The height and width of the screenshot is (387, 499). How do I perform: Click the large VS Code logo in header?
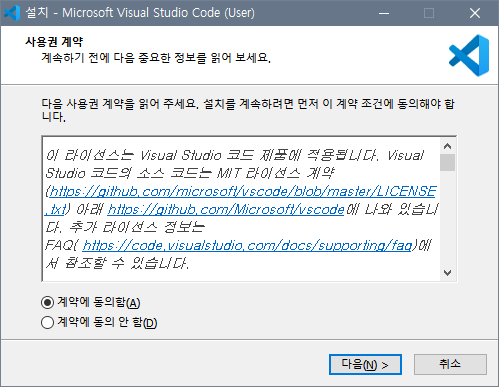click(469, 55)
